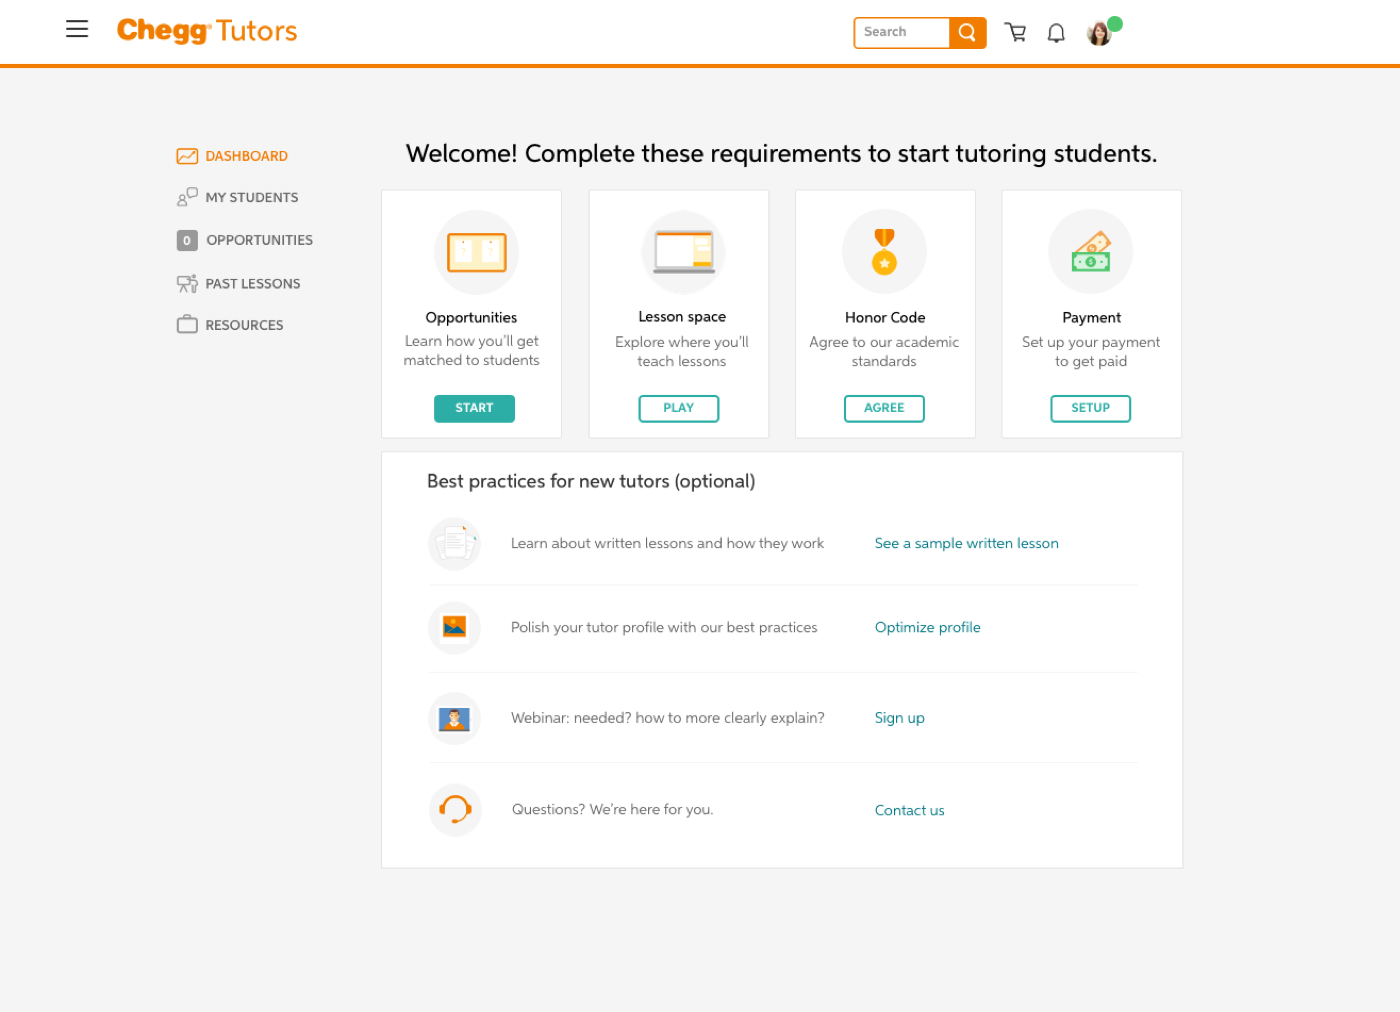This screenshot has height=1012, width=1400.
Task: Open OPPORTUNITIES menu item
Action: [260, 240]
